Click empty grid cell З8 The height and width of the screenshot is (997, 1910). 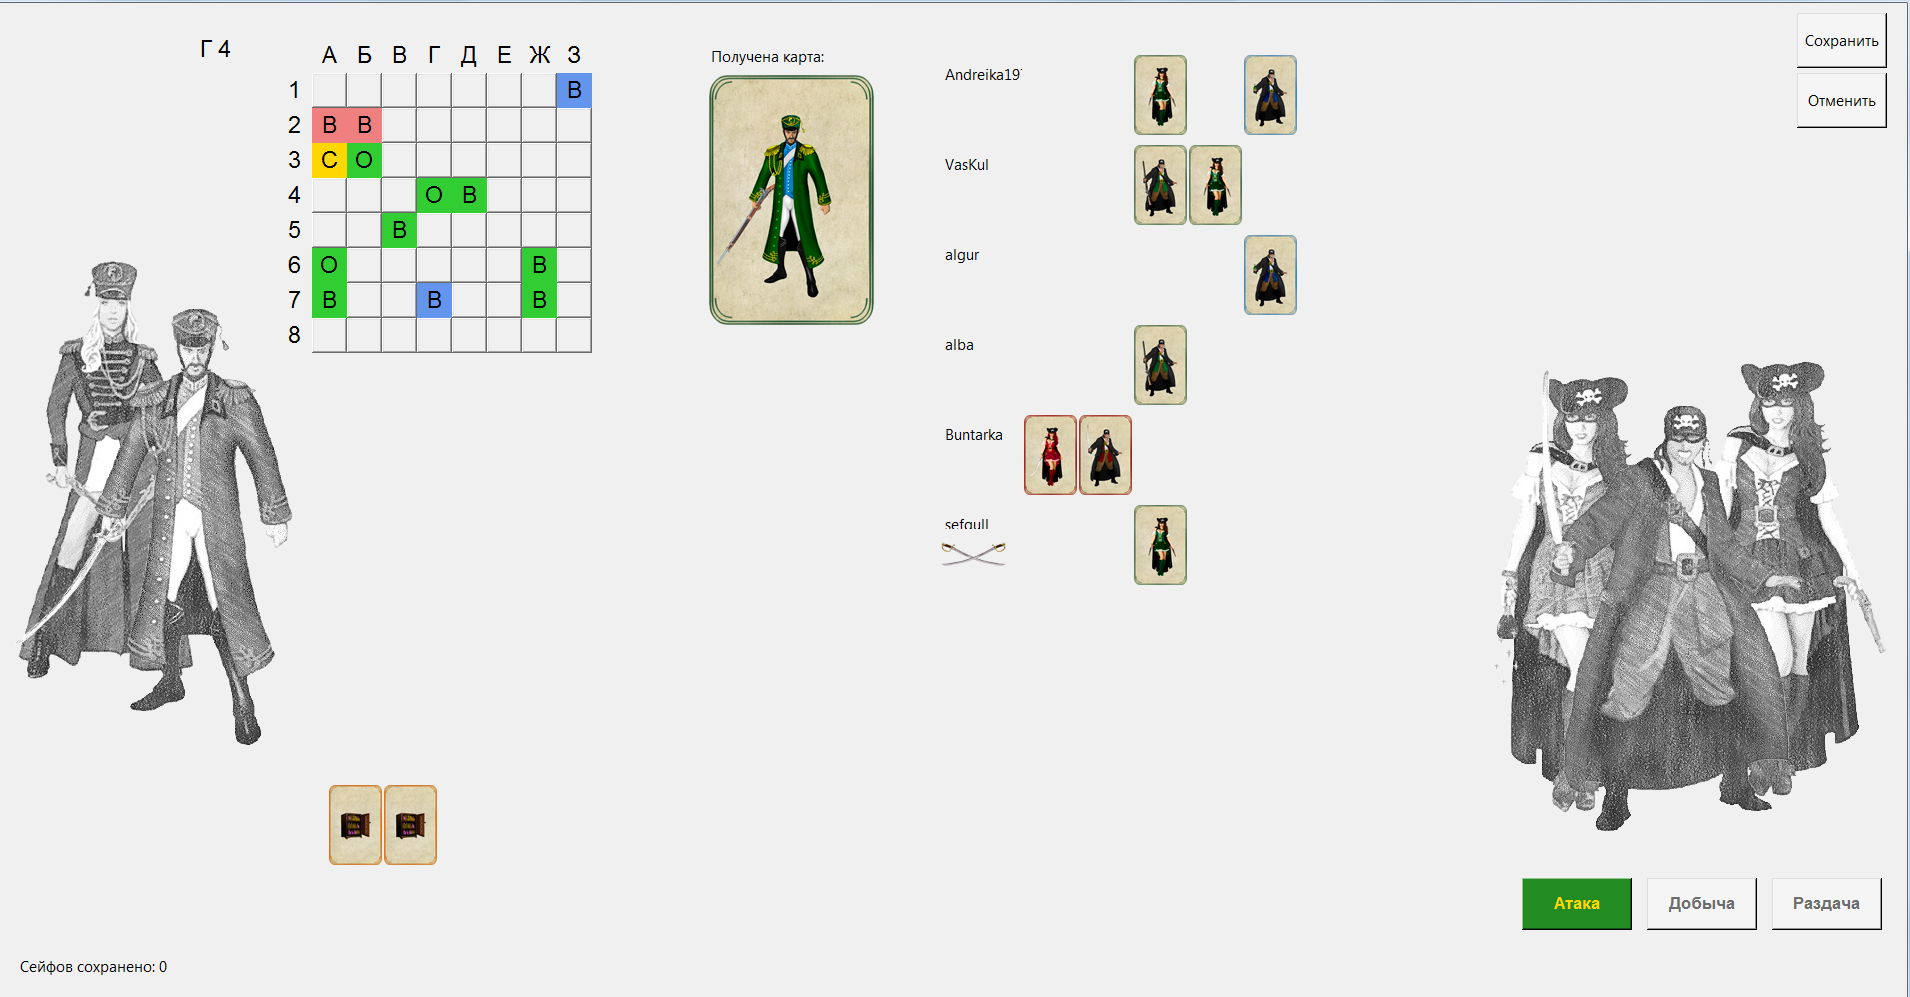click(x=574, y=335)
